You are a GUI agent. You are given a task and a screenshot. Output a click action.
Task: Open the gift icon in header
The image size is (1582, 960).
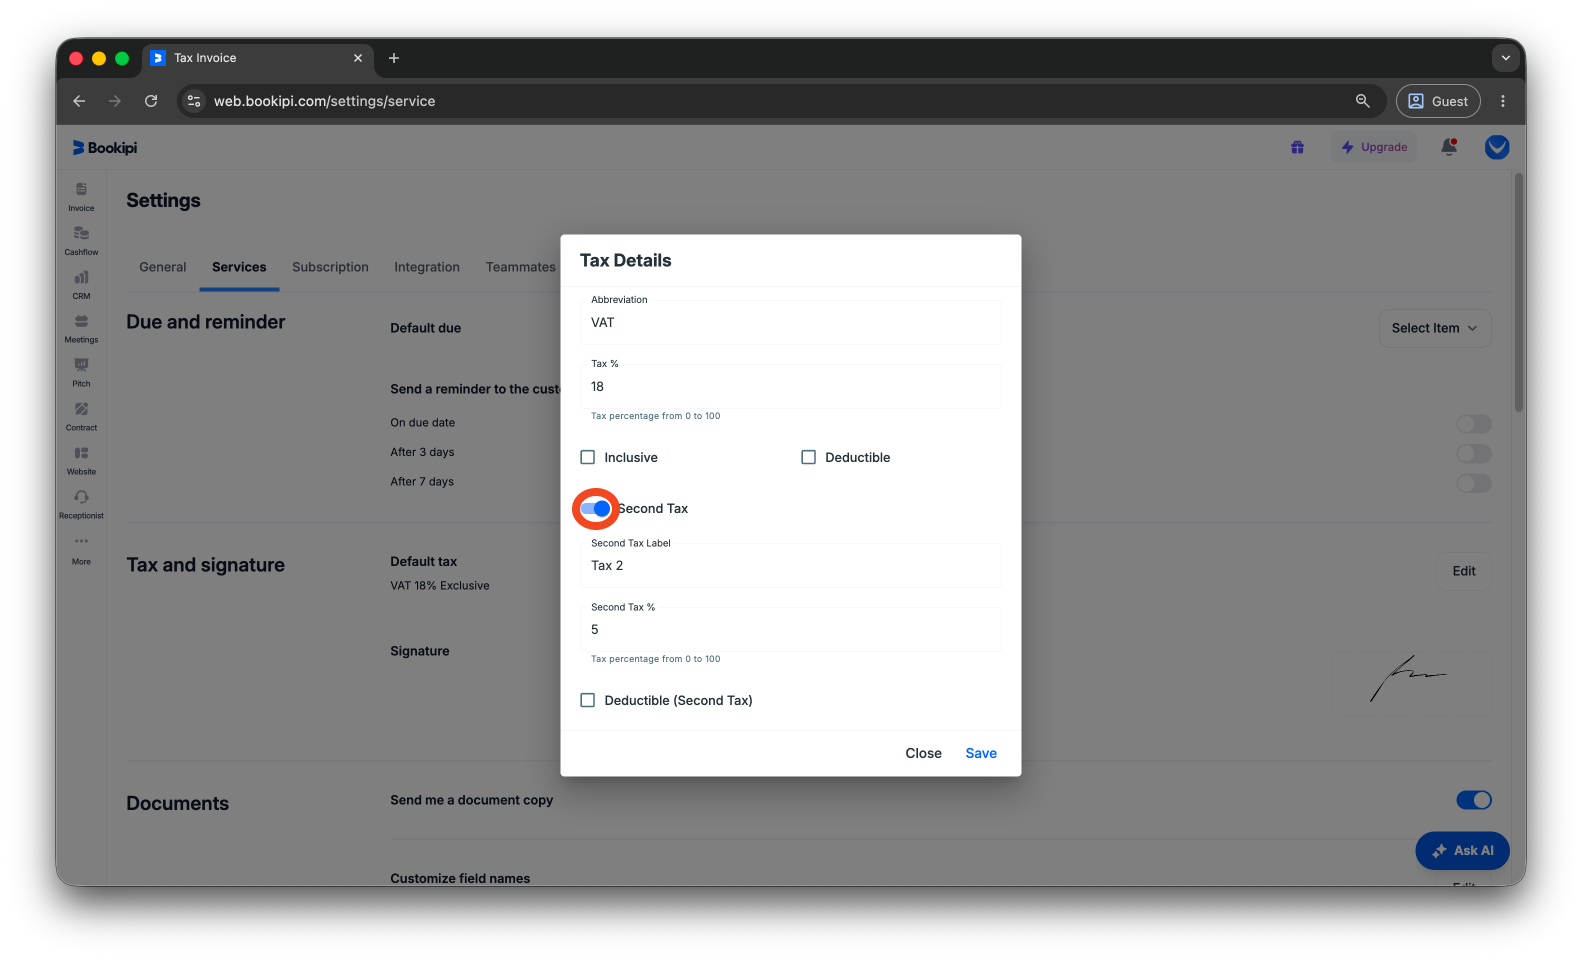1297,147
